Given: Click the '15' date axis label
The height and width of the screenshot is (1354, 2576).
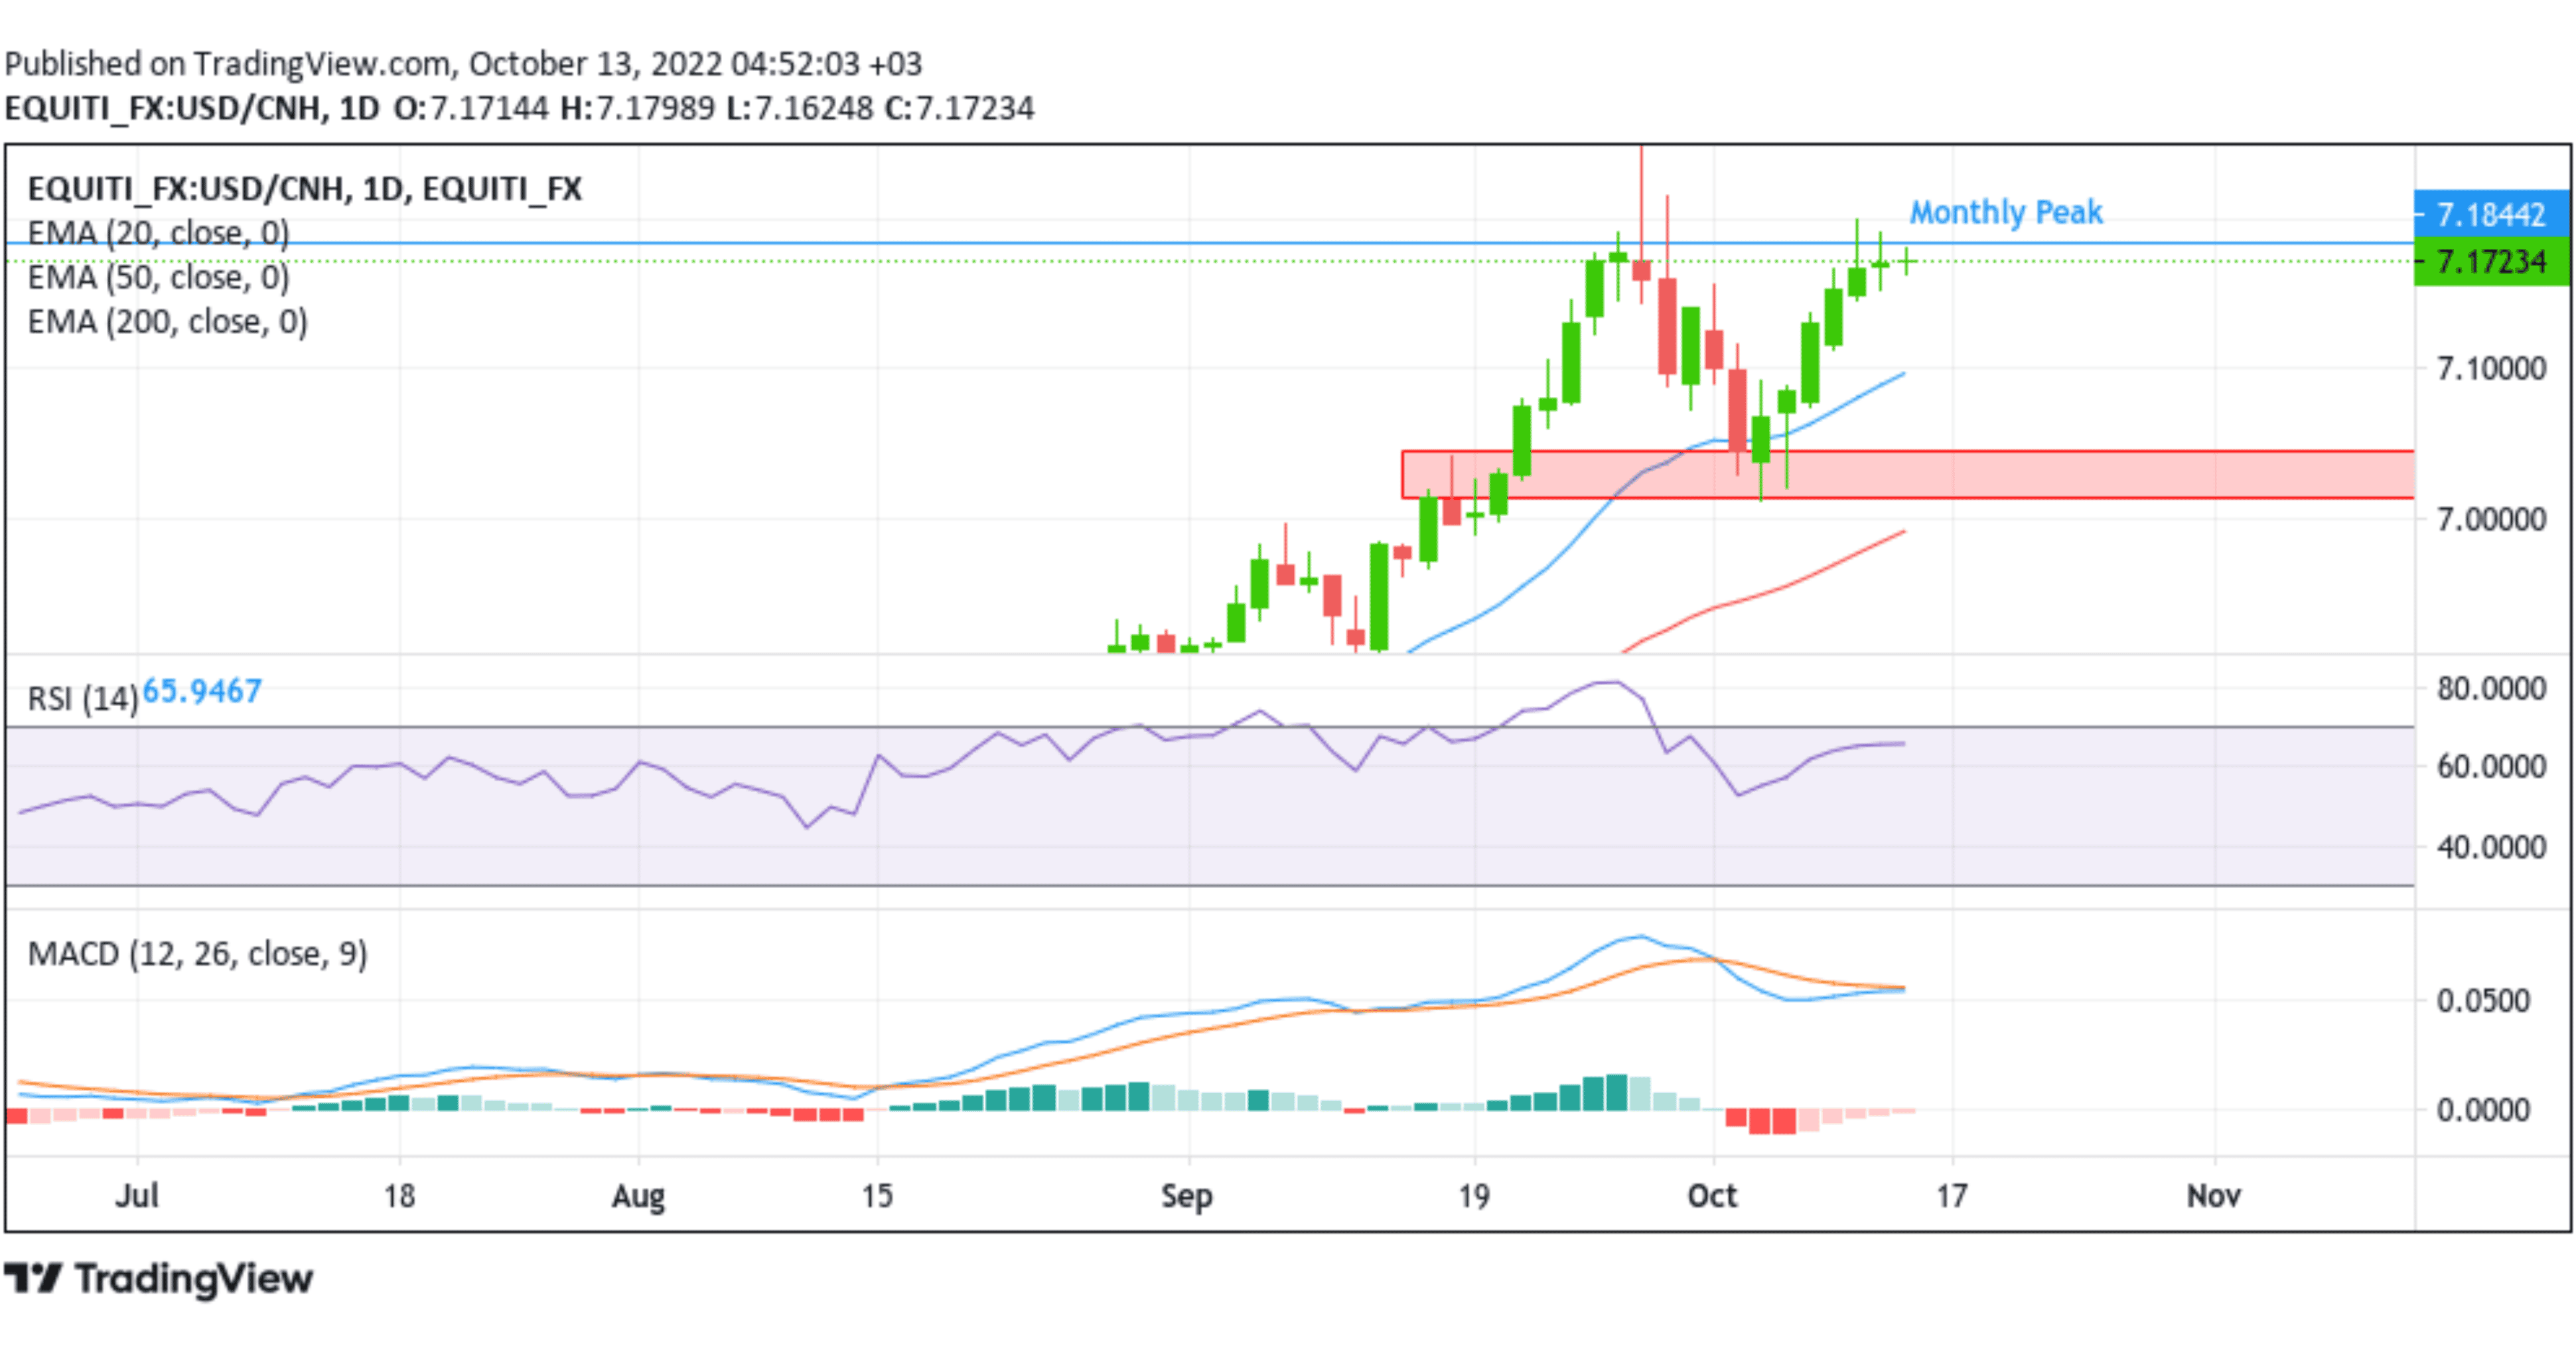Looking at the screenshot, I should [x=877, y=1196].
